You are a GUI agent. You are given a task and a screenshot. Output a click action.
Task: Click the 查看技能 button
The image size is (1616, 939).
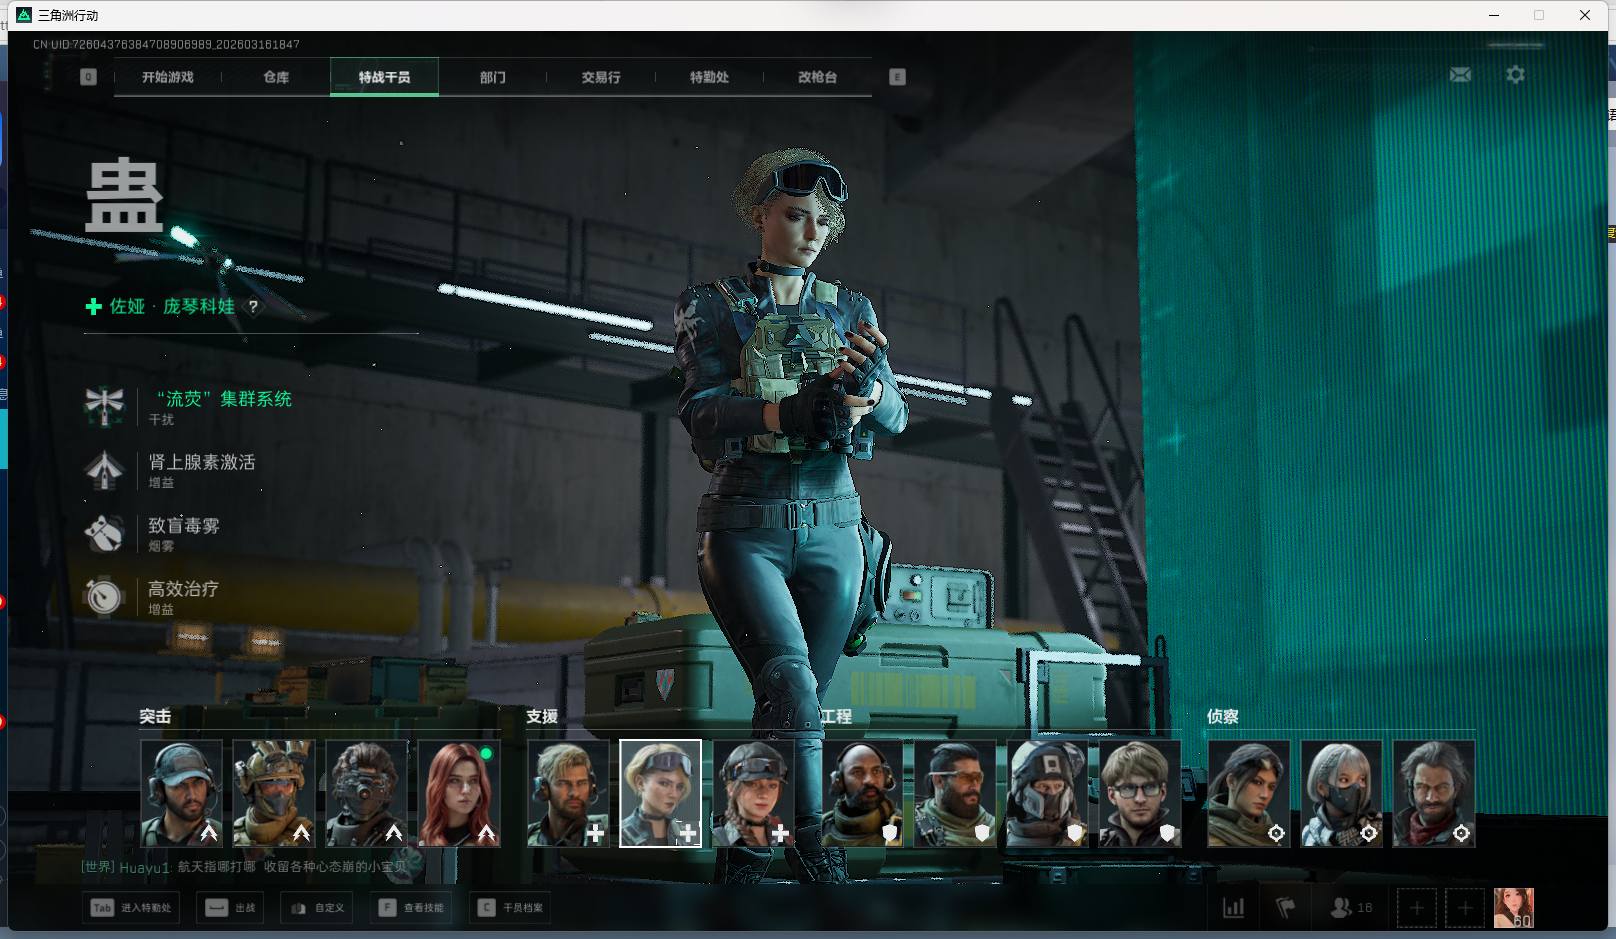tap(412, 908)
